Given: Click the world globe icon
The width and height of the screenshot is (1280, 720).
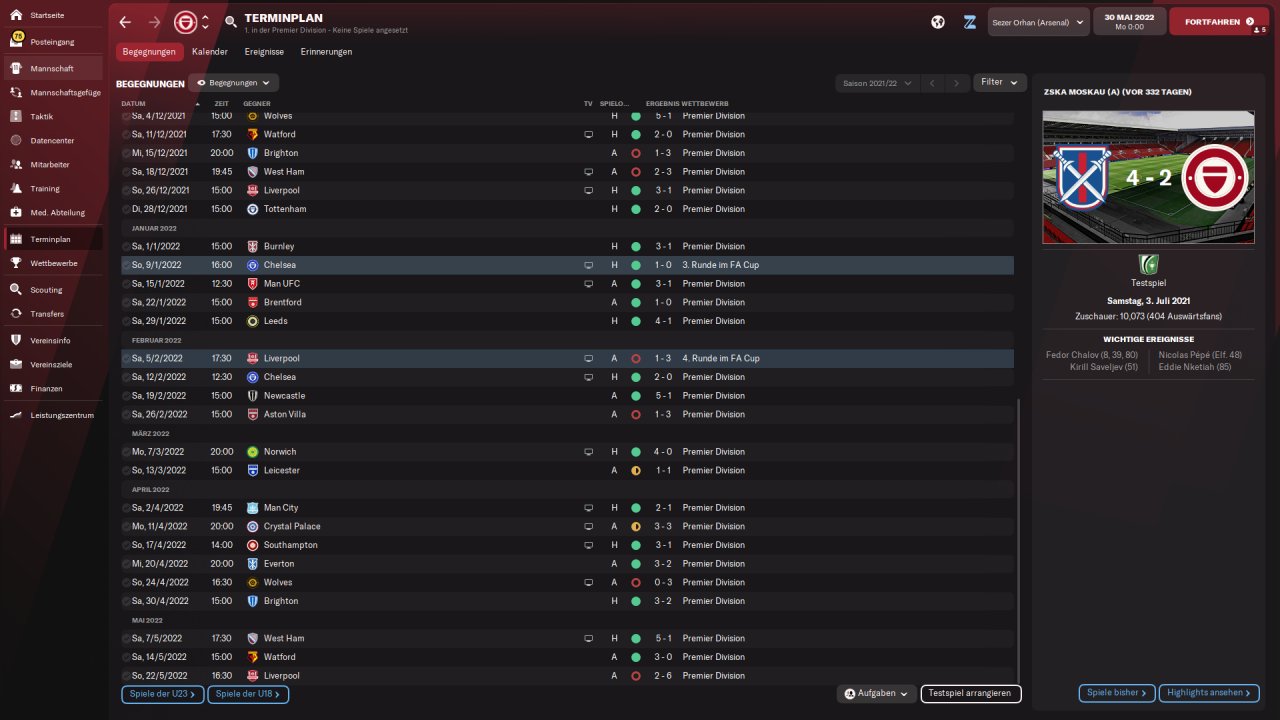Looking at the screenshot, I should click(x=938, y=22).
